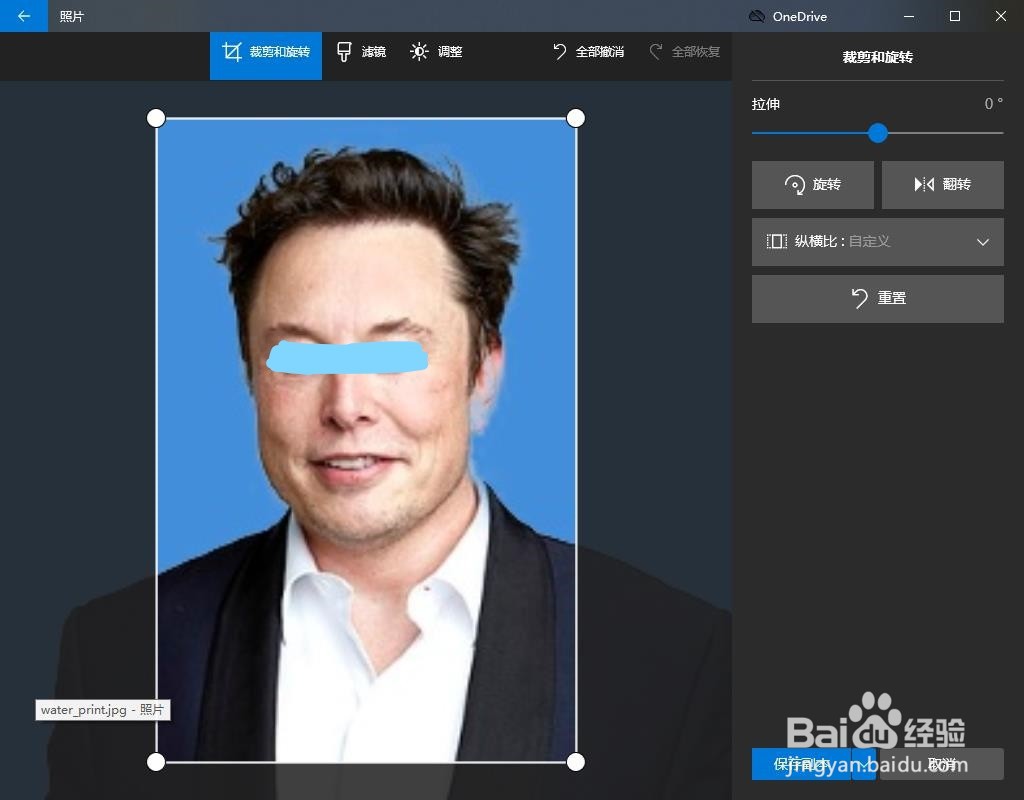Save a copy of the image
The height and width of the screenshot is (800, 1024).
click(801, 764)
